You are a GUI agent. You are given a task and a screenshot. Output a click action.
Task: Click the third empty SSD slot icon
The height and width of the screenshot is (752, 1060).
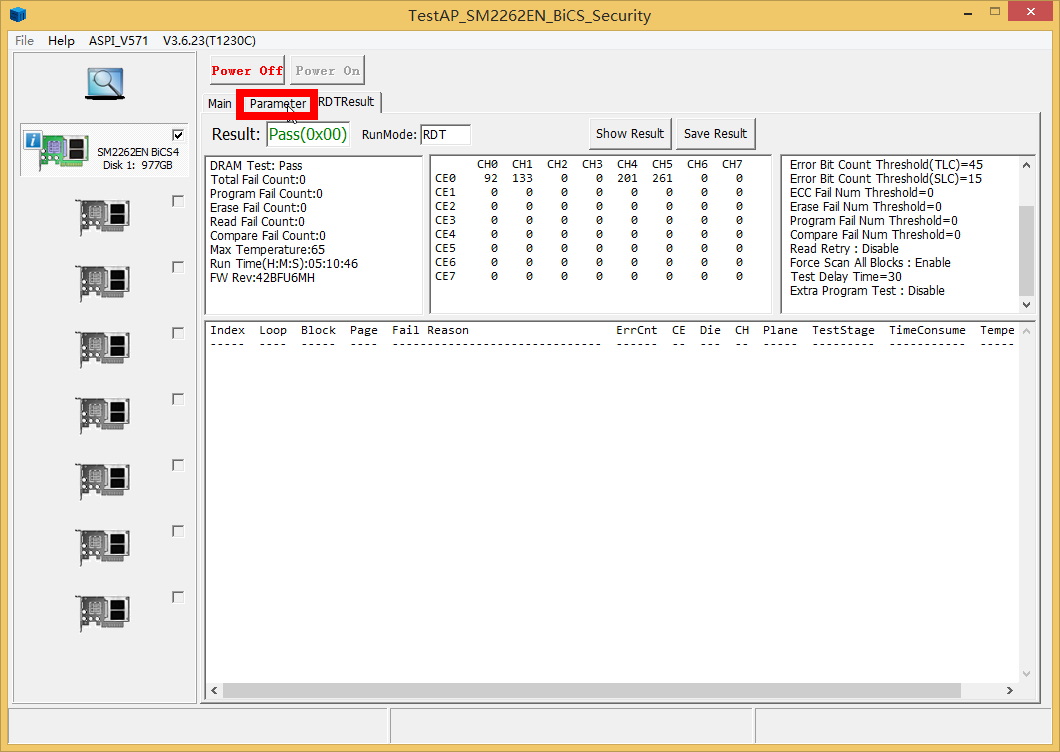pyautogui.click(x=104, y=349)
